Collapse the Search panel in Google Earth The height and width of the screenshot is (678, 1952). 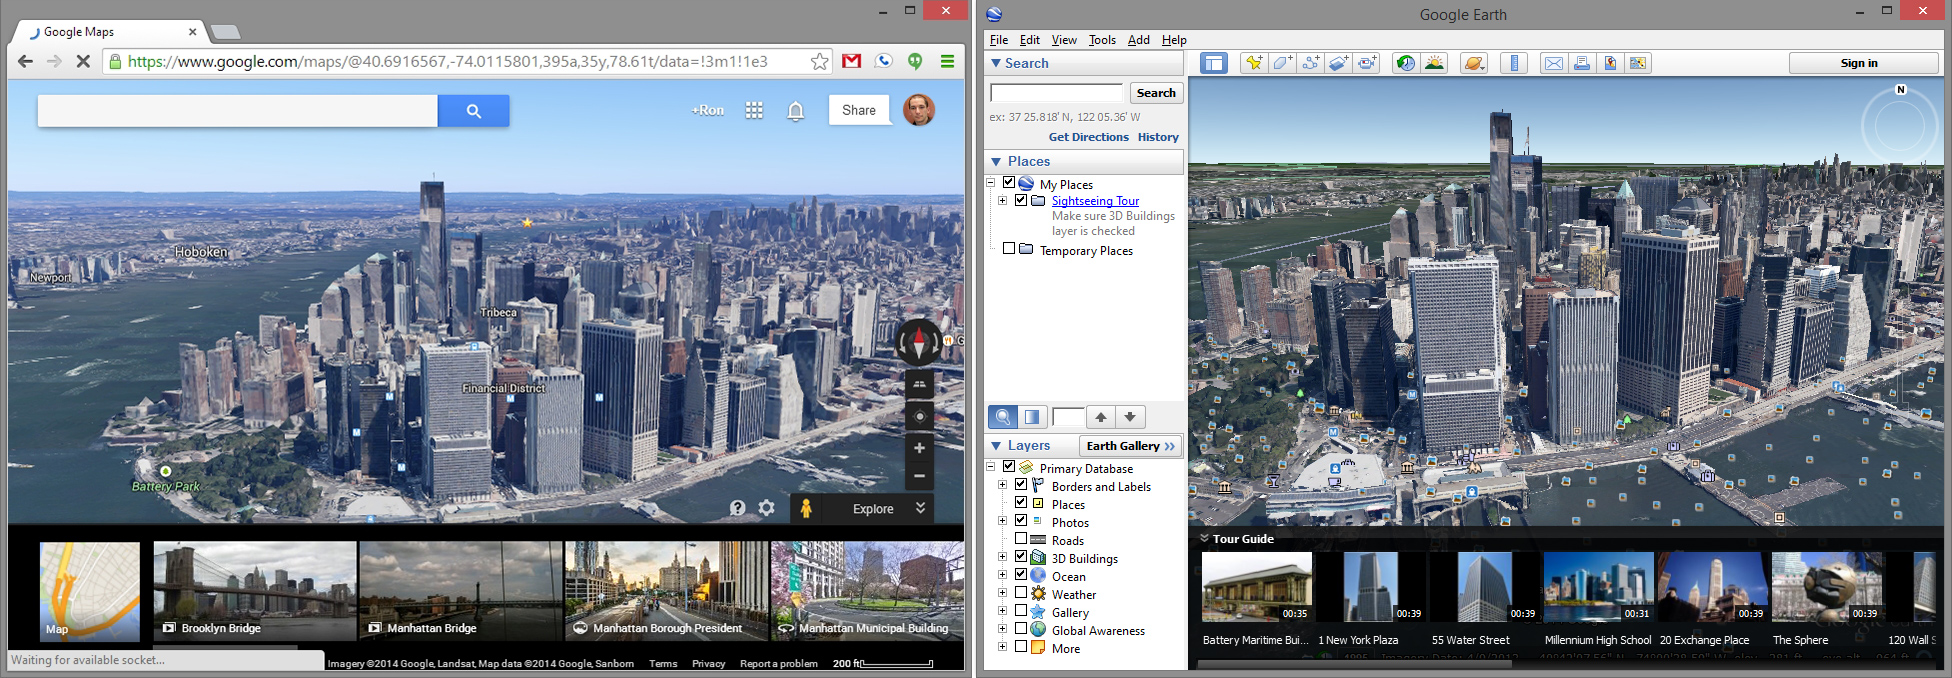point(996,63)
